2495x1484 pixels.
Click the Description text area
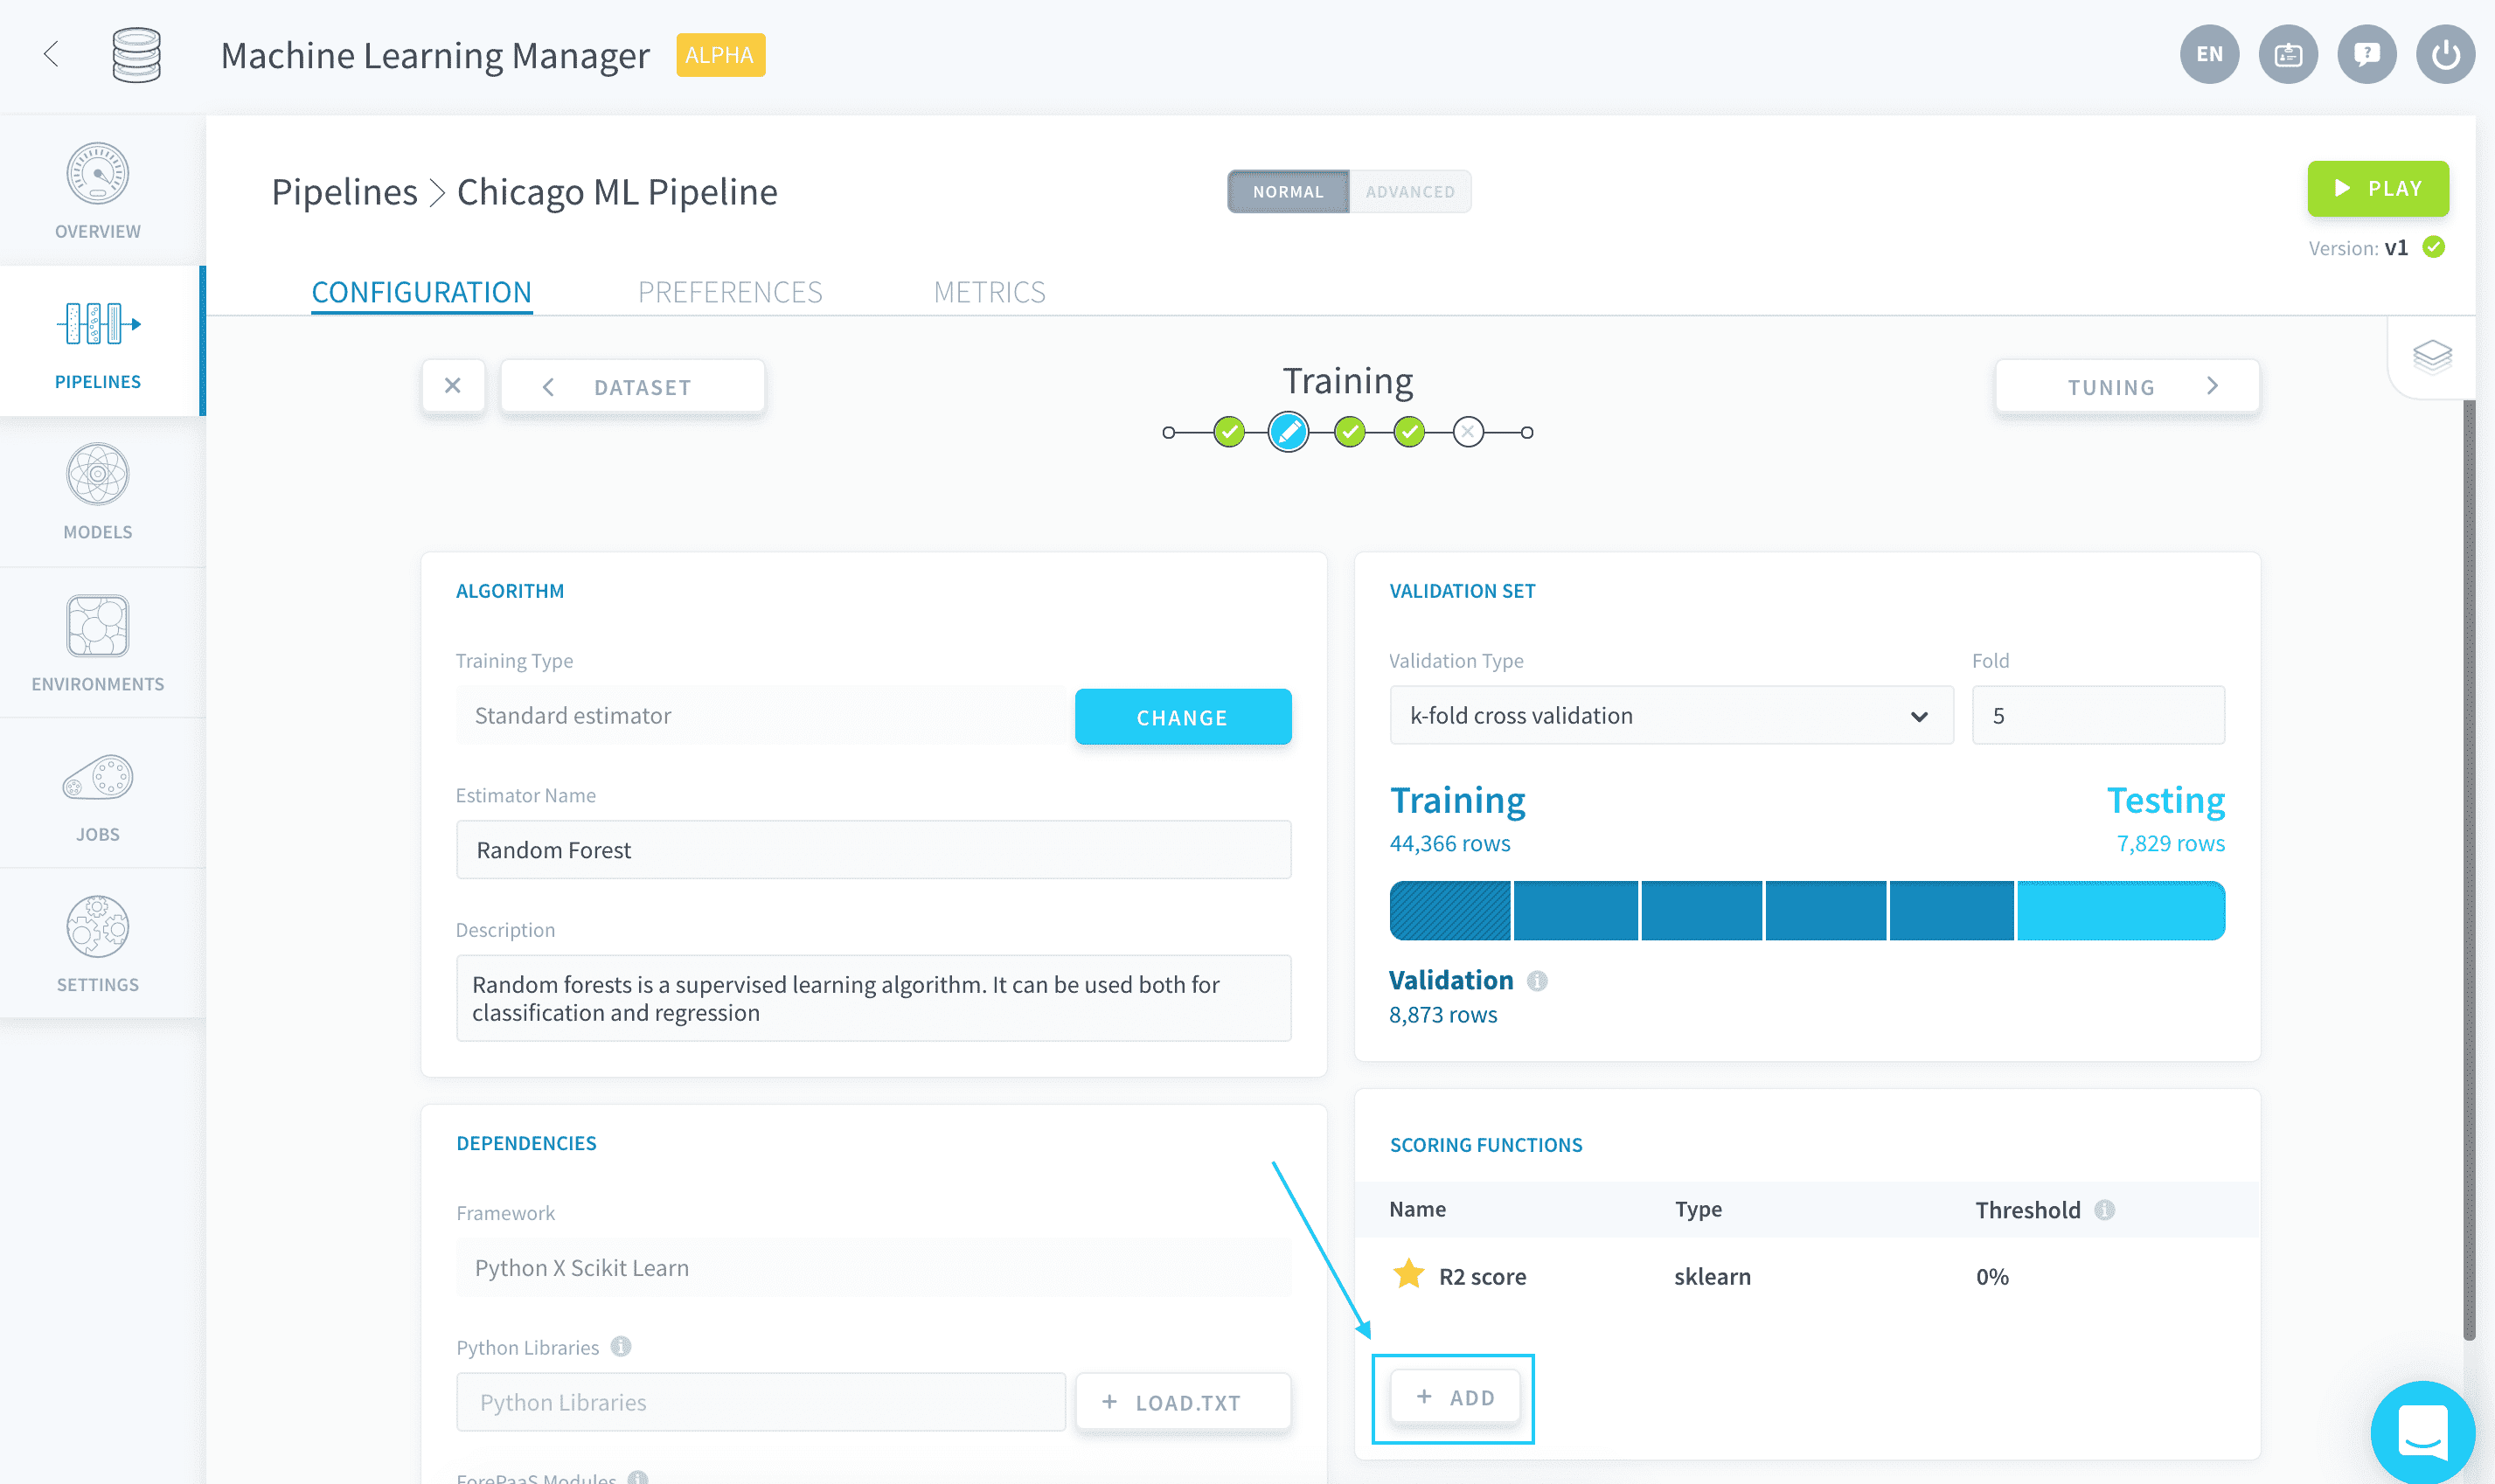873,998
